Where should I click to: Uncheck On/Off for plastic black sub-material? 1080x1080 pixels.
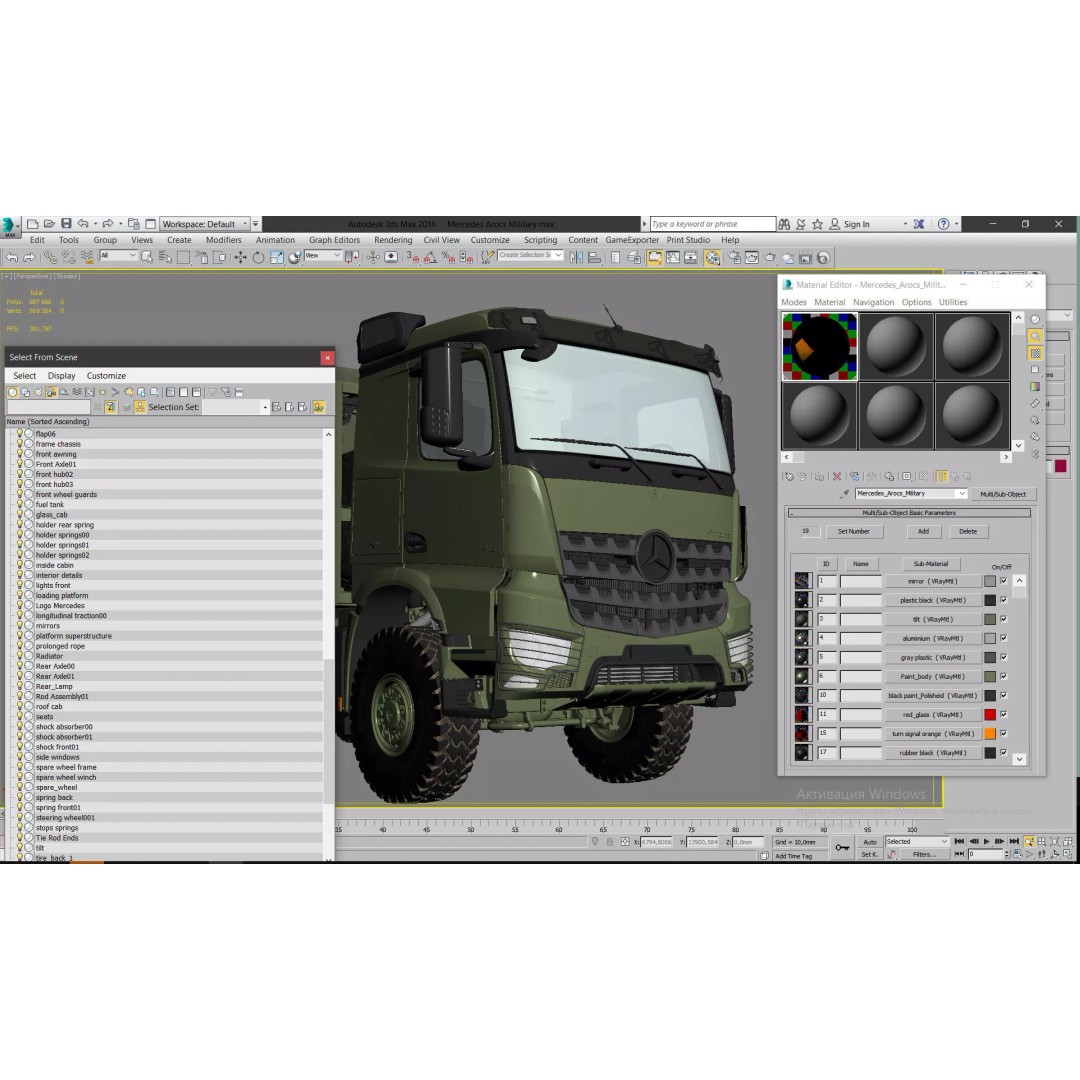click(1004, 600)
